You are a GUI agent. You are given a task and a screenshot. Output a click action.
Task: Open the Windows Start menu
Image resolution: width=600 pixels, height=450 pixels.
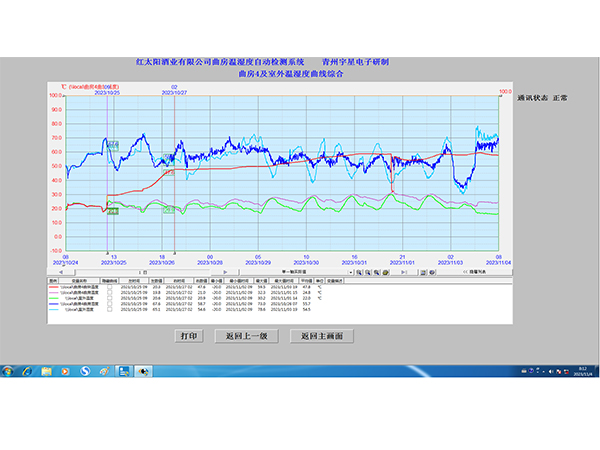(x=9, y=370)
